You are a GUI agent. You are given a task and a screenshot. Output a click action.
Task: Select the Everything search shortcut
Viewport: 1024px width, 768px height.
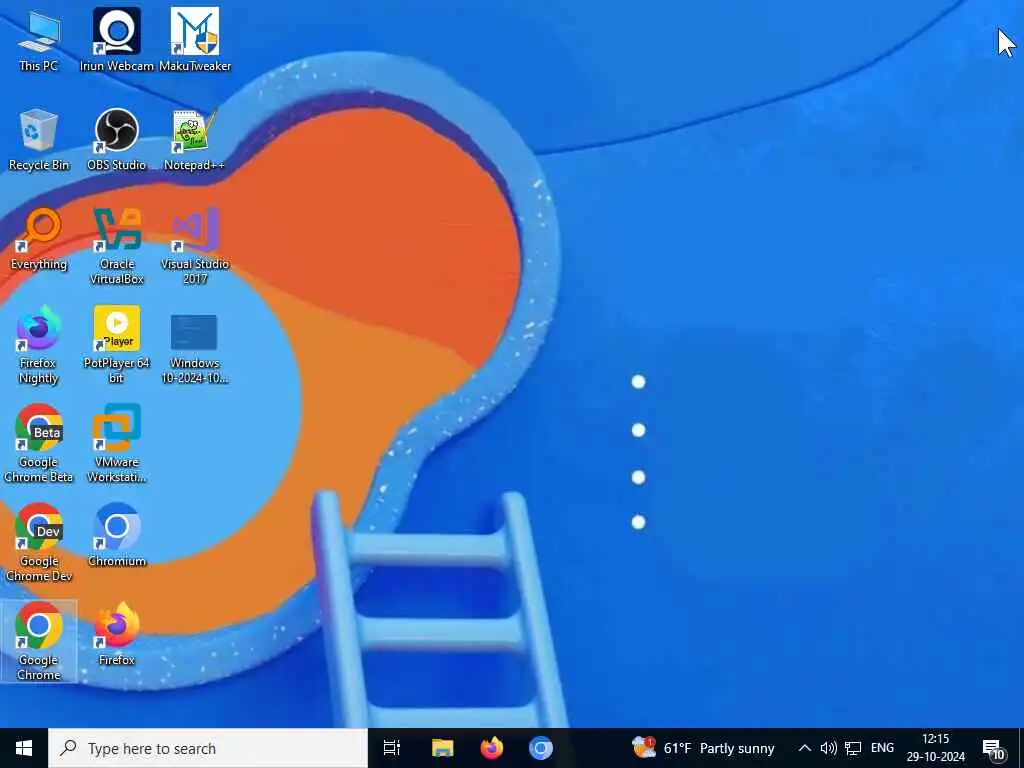(x=39, y=239)
